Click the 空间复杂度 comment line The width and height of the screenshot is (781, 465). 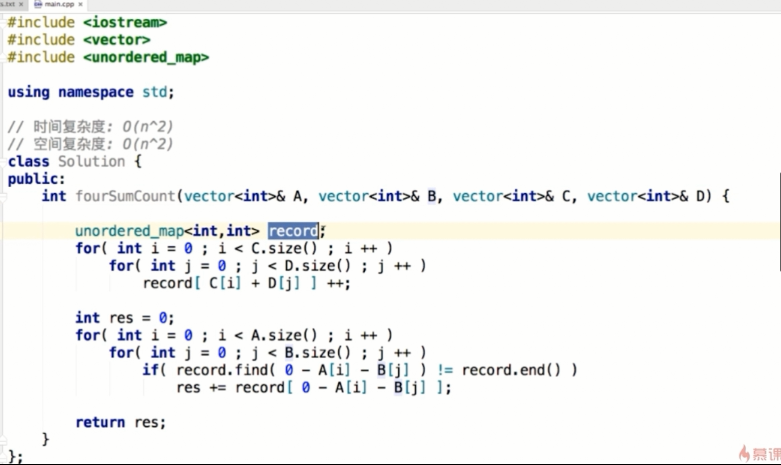tap(90, 144)
